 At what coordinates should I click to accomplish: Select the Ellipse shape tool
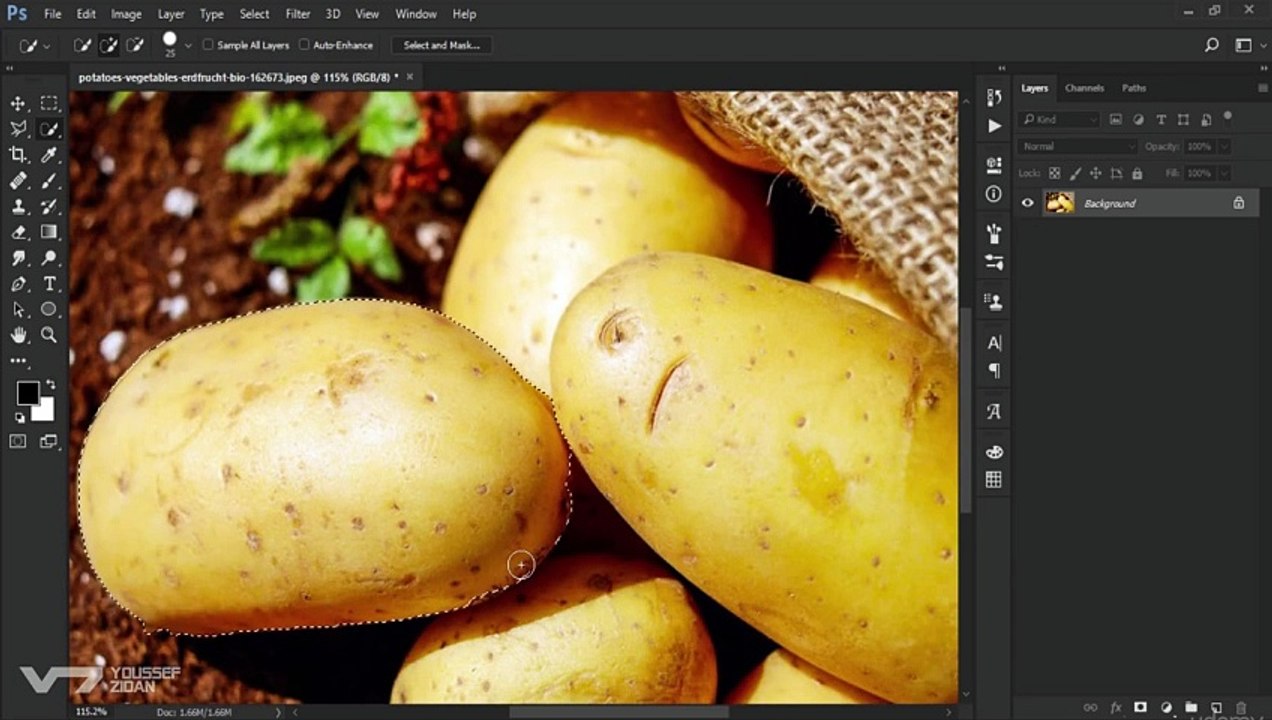48,310
